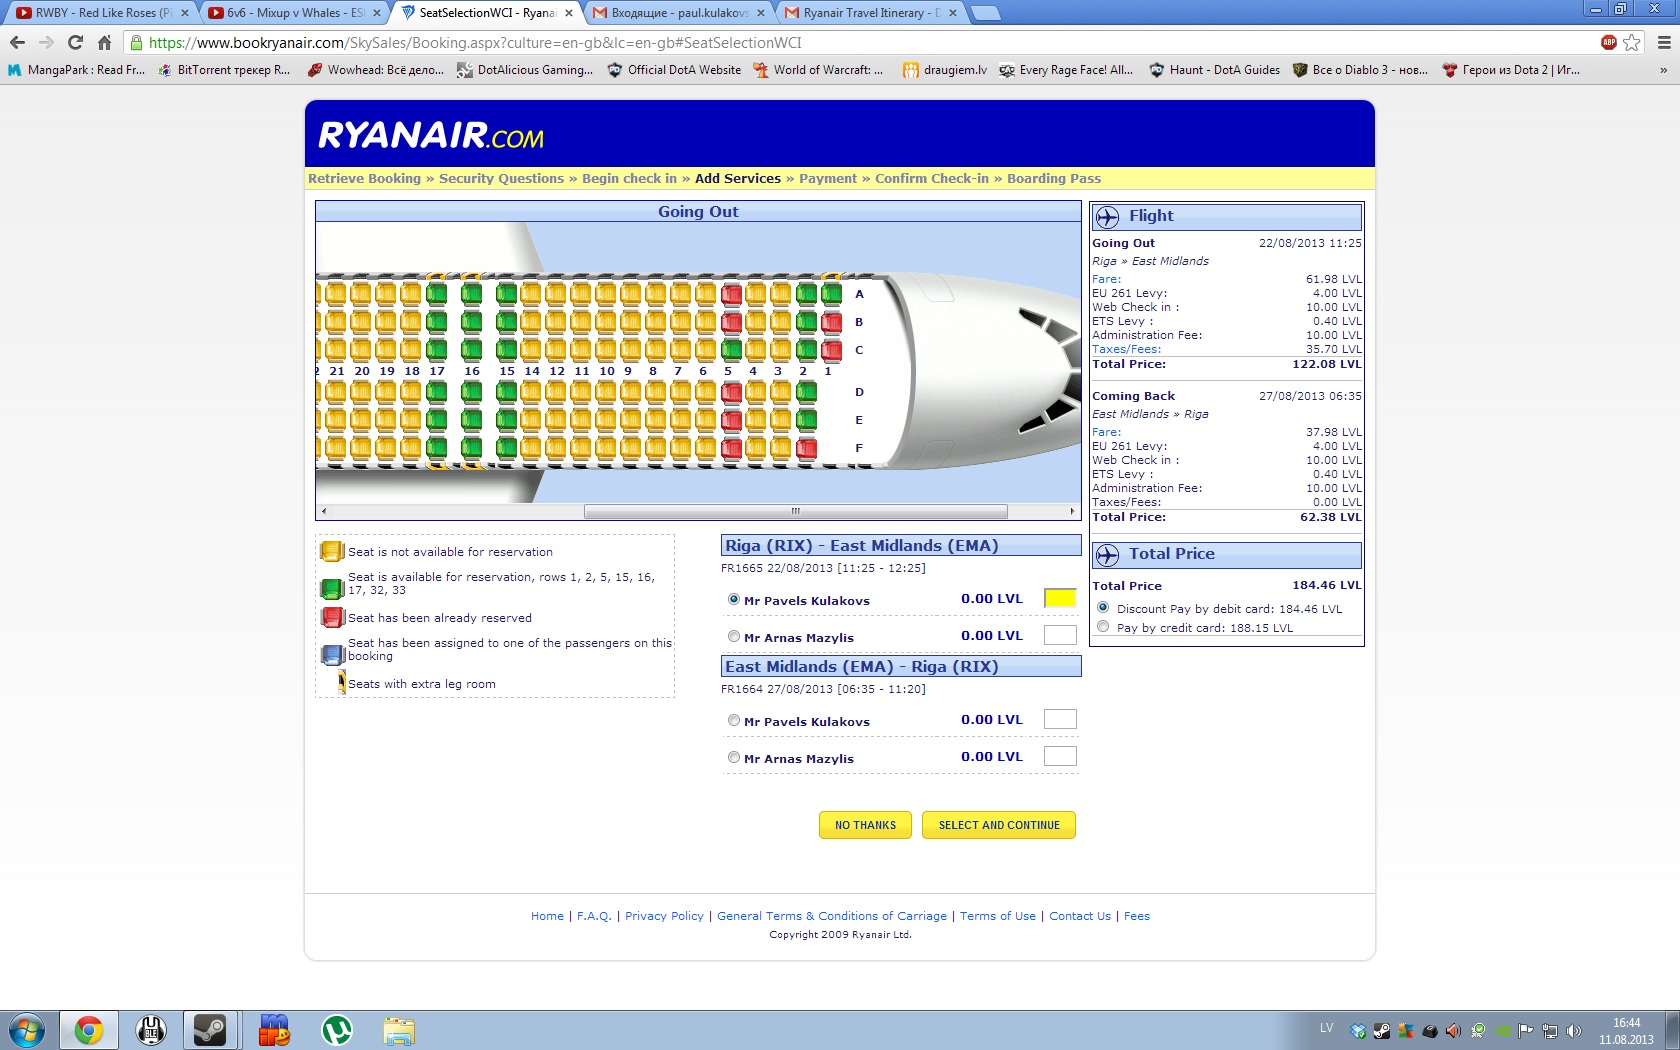The image size is (1680, 1050).
Task: Open the Windows Start menu
Action: (x=27, y=1030)
